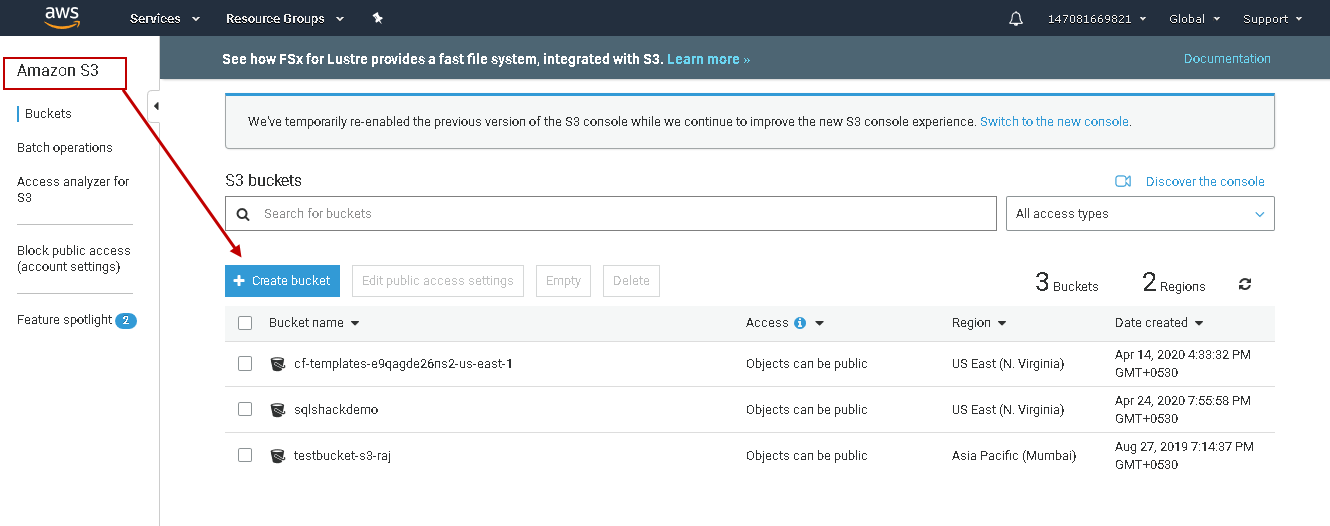
Task: Tick checkbox for testbucket-s3-raj
Action: (245, 455)
